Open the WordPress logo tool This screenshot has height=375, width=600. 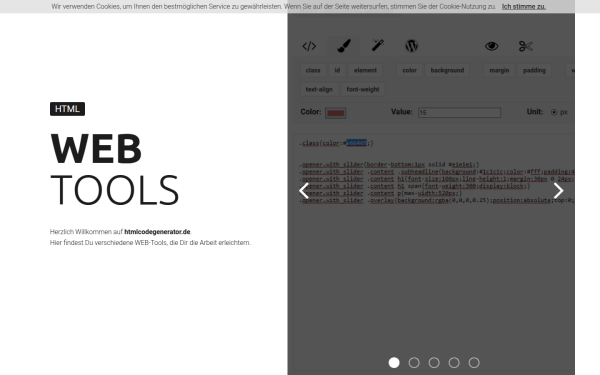411,46
